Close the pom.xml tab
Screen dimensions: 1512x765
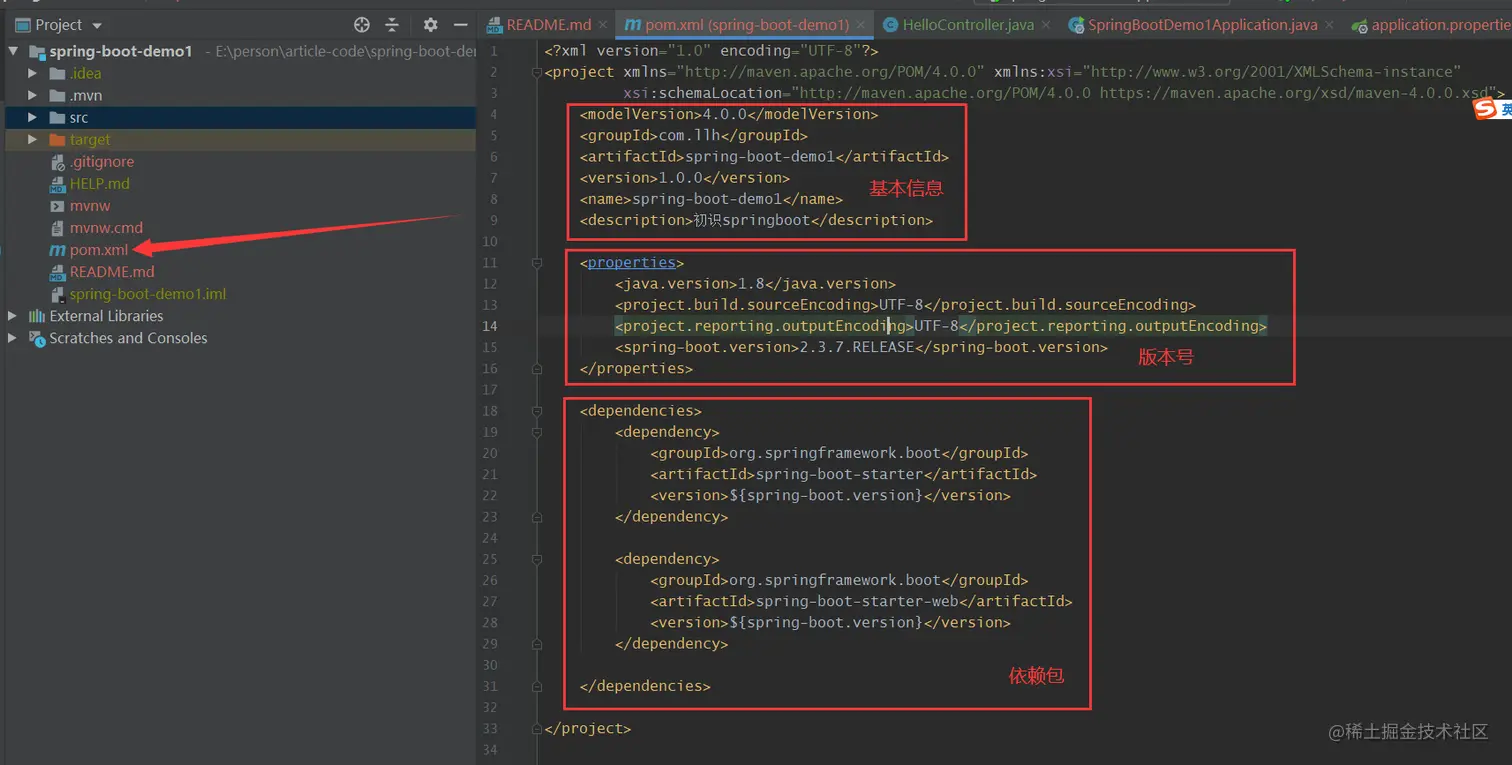click(862, 25)
